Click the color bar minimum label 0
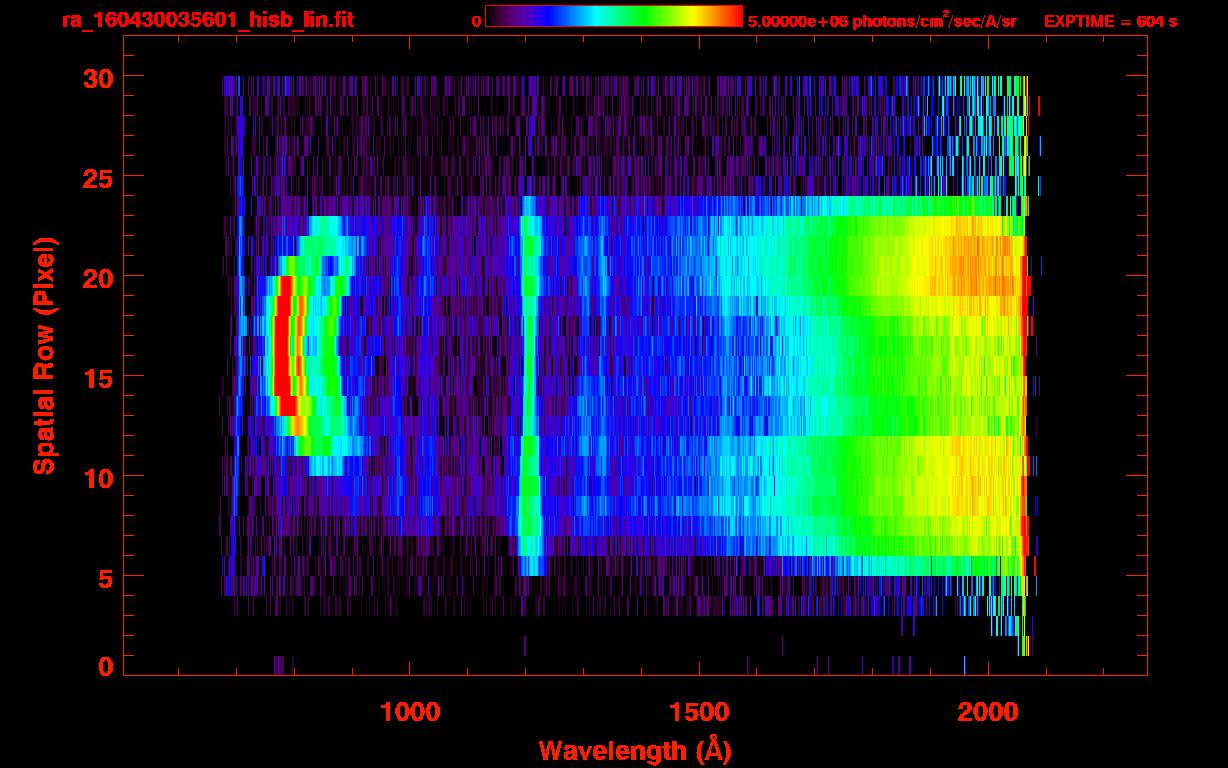Viewport: 1228px width, 768px height. click(477, 21)
